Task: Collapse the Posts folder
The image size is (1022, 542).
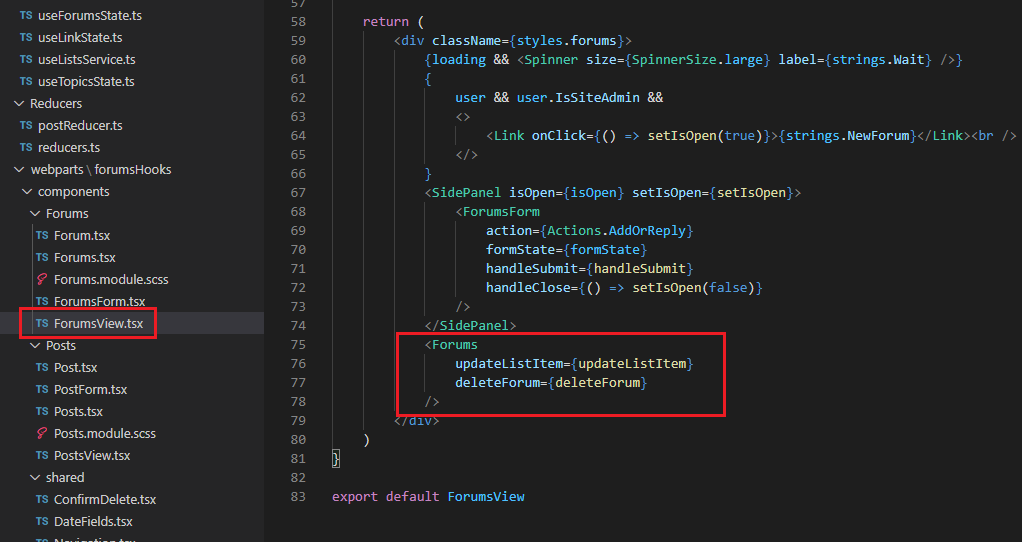Action: tap(35, 346)
